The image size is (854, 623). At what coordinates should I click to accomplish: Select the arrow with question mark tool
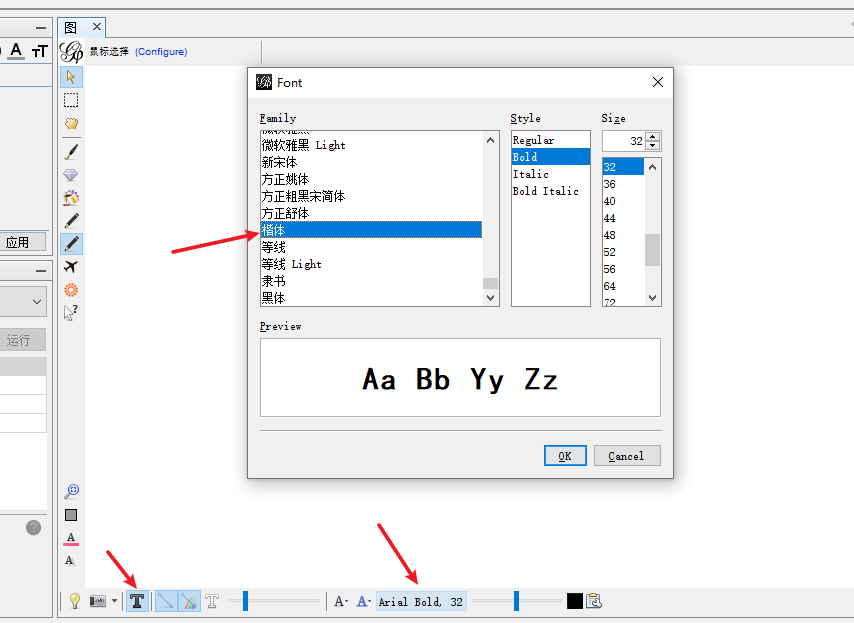71,313
